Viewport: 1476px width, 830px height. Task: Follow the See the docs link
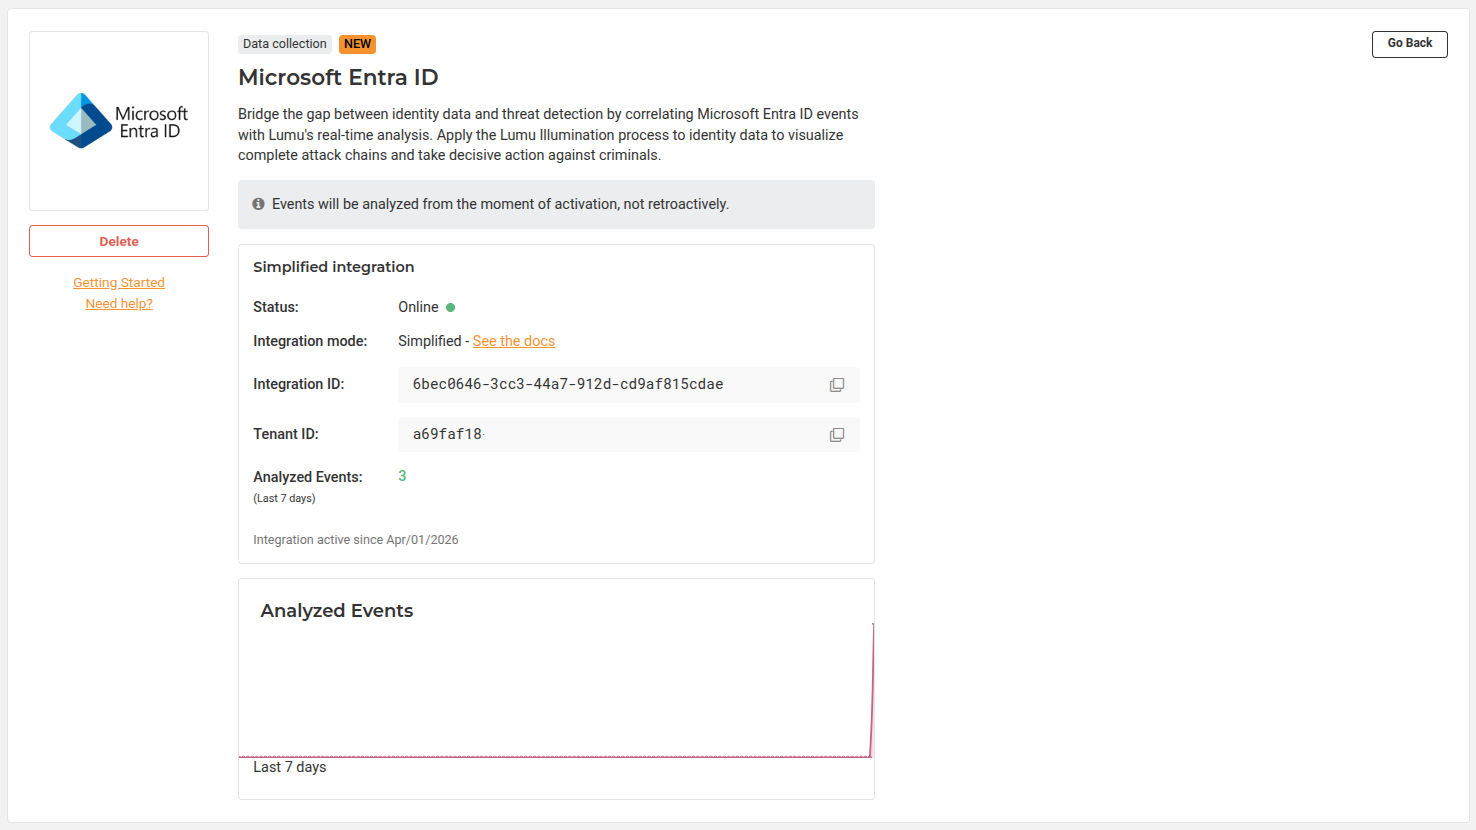(513, 341)
